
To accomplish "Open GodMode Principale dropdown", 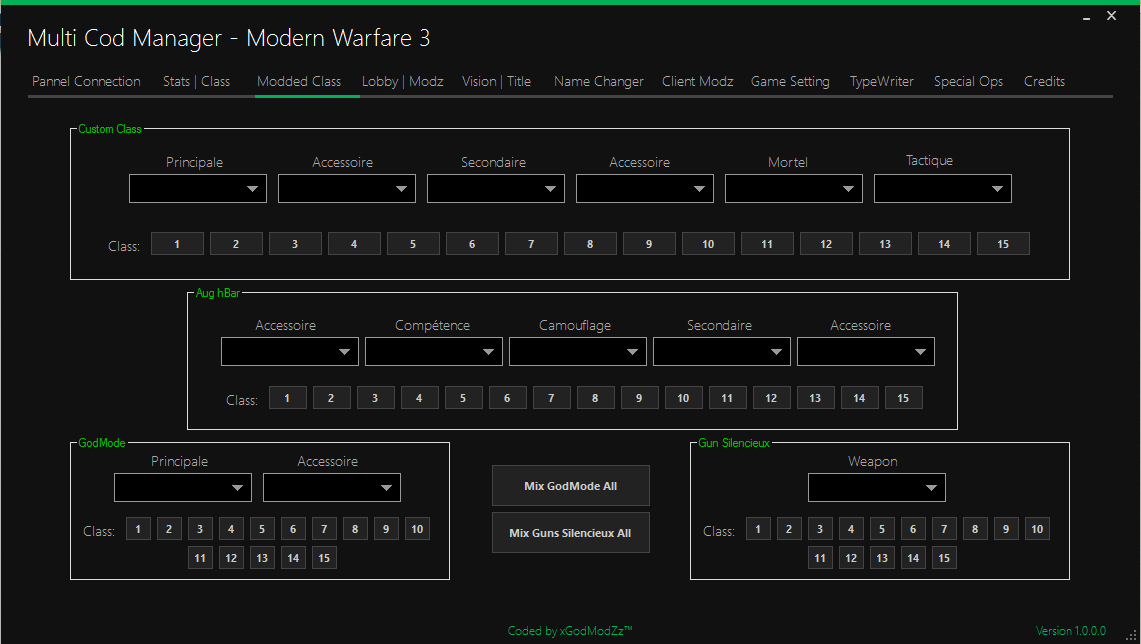I will tap(183, 488).
